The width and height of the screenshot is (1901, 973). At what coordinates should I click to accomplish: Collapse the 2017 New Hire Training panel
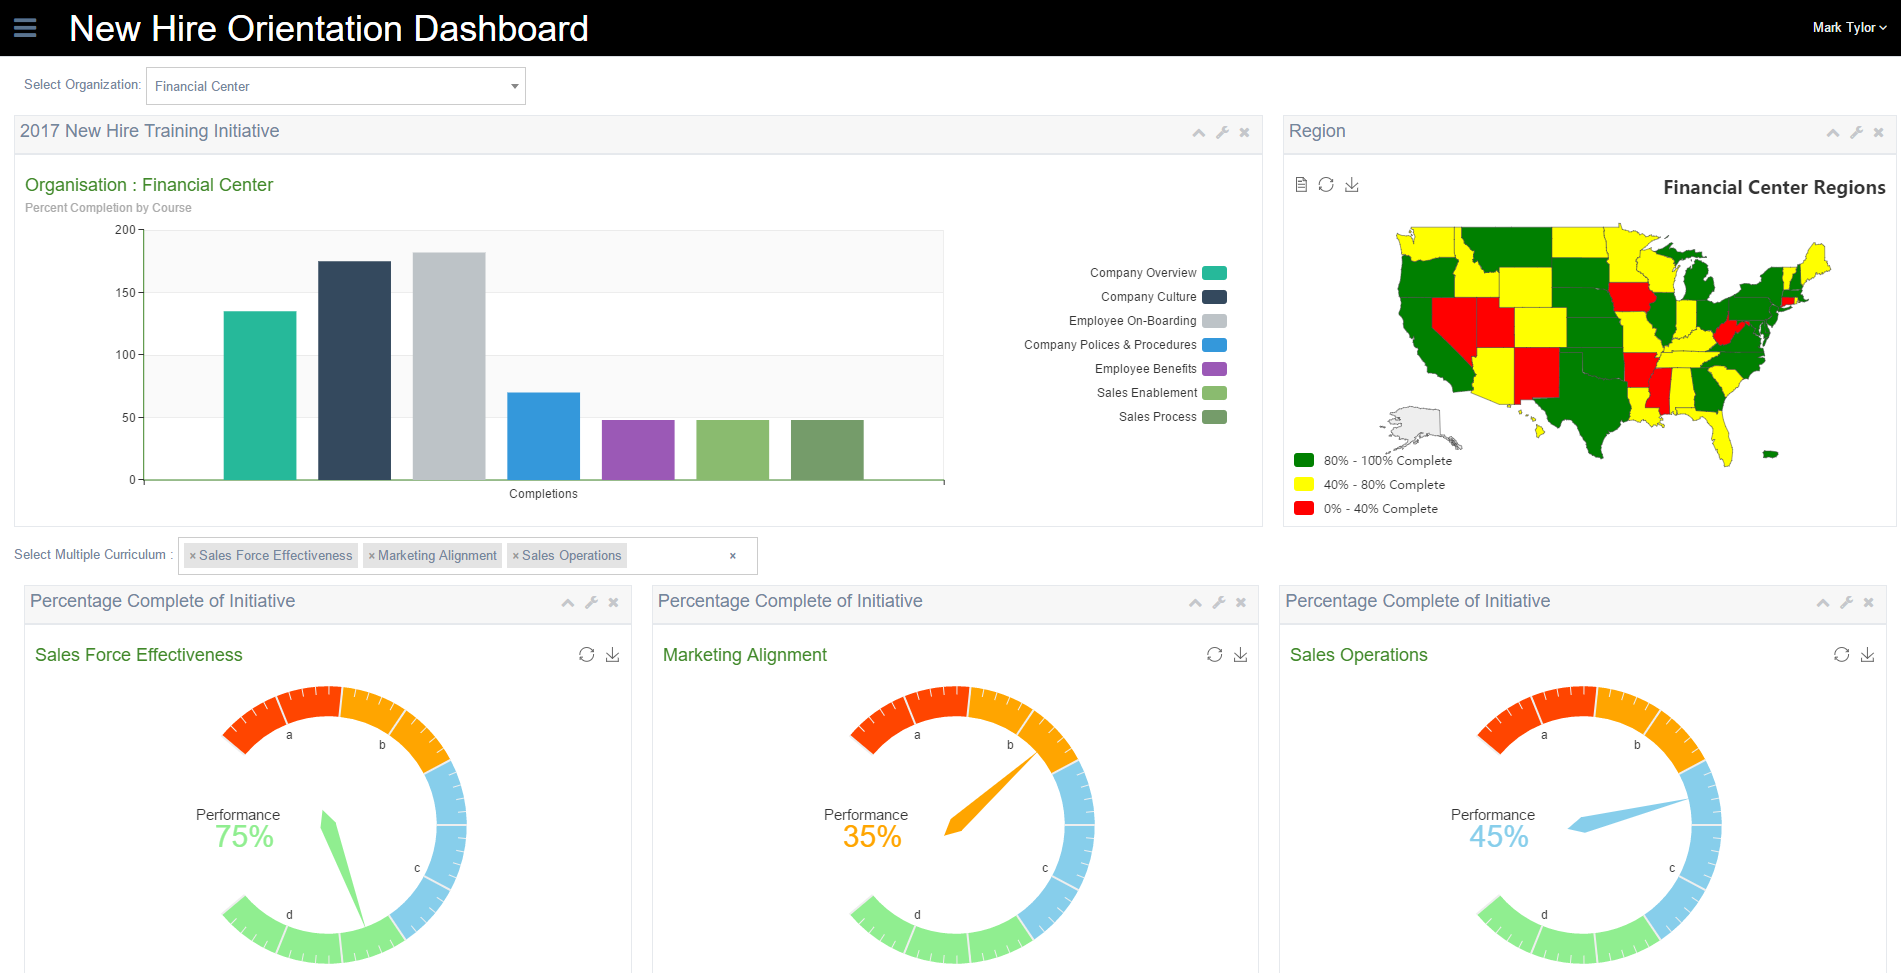click(x=1198, y=133)
